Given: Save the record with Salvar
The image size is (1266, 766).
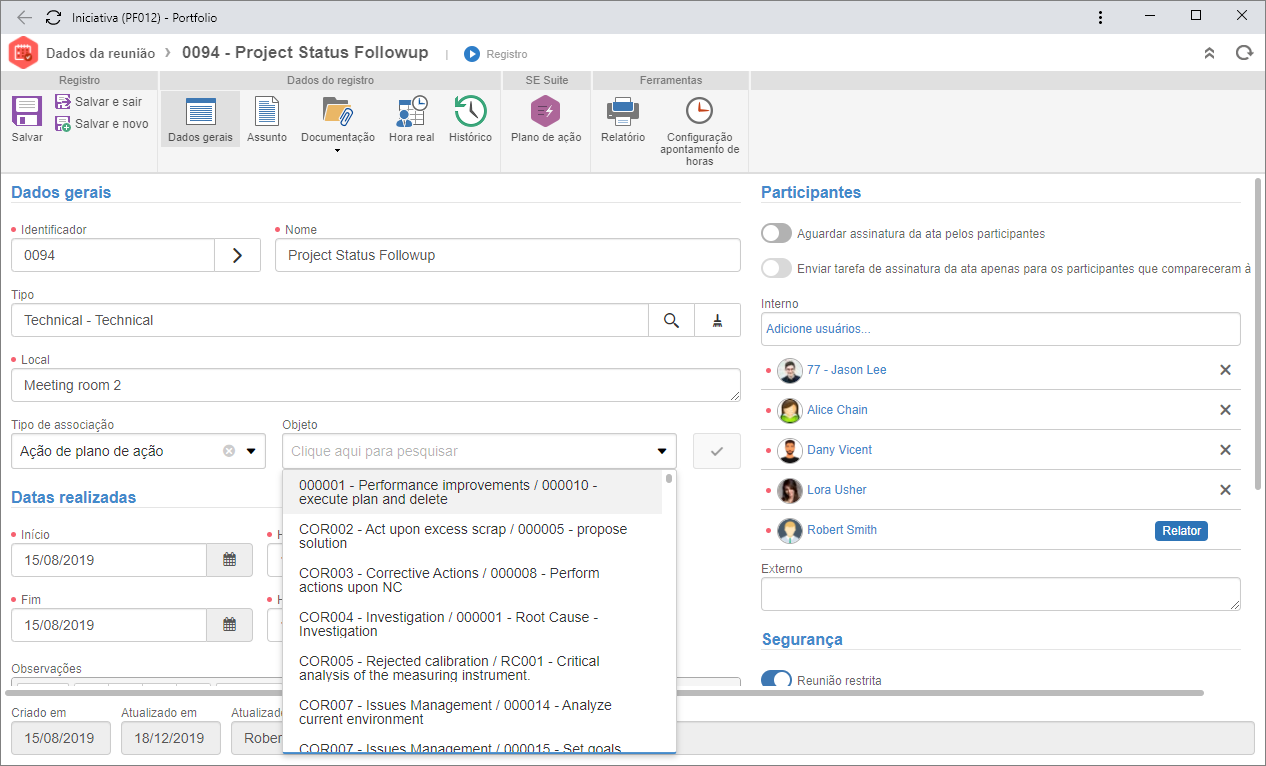Looking at the screenshot, I should 27,119.
